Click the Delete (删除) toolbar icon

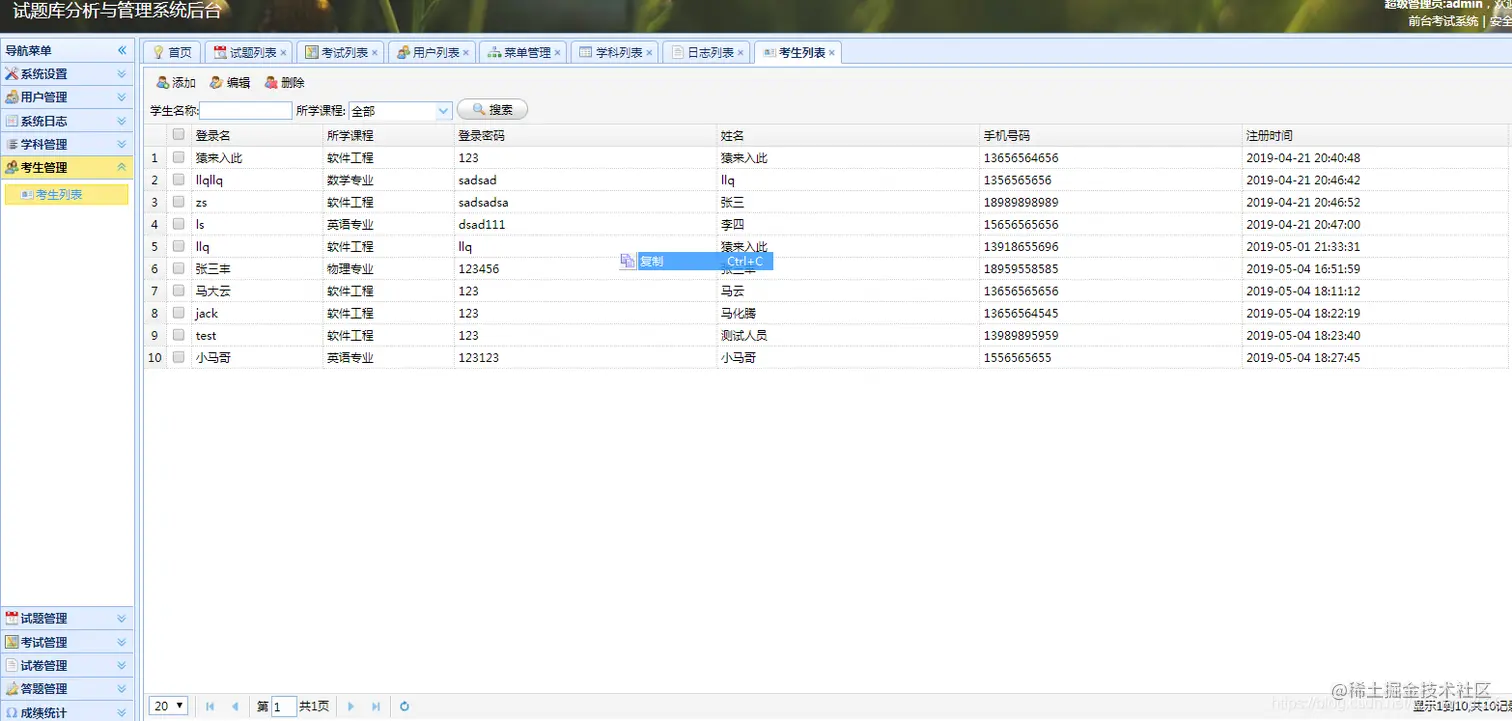pyautogui.click(x=271, y=83)
